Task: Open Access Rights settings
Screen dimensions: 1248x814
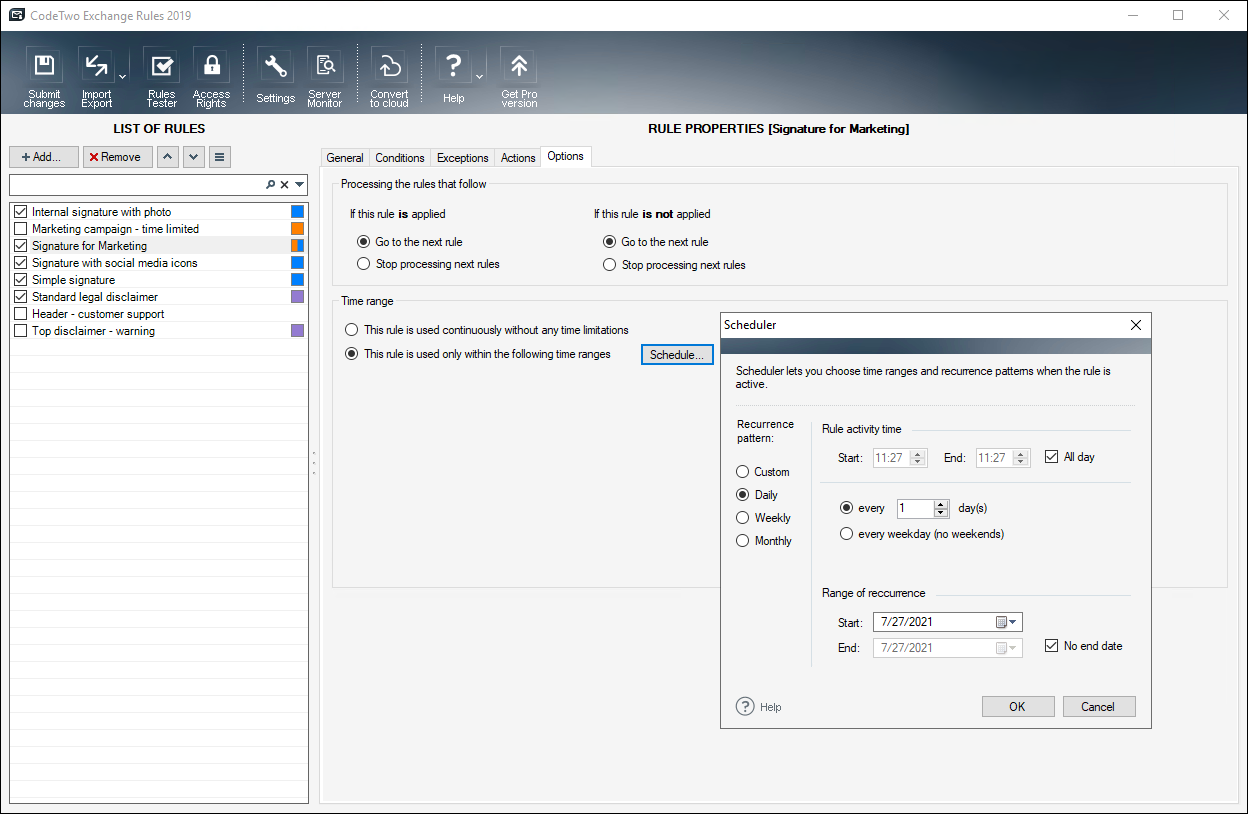Action: 211,78
